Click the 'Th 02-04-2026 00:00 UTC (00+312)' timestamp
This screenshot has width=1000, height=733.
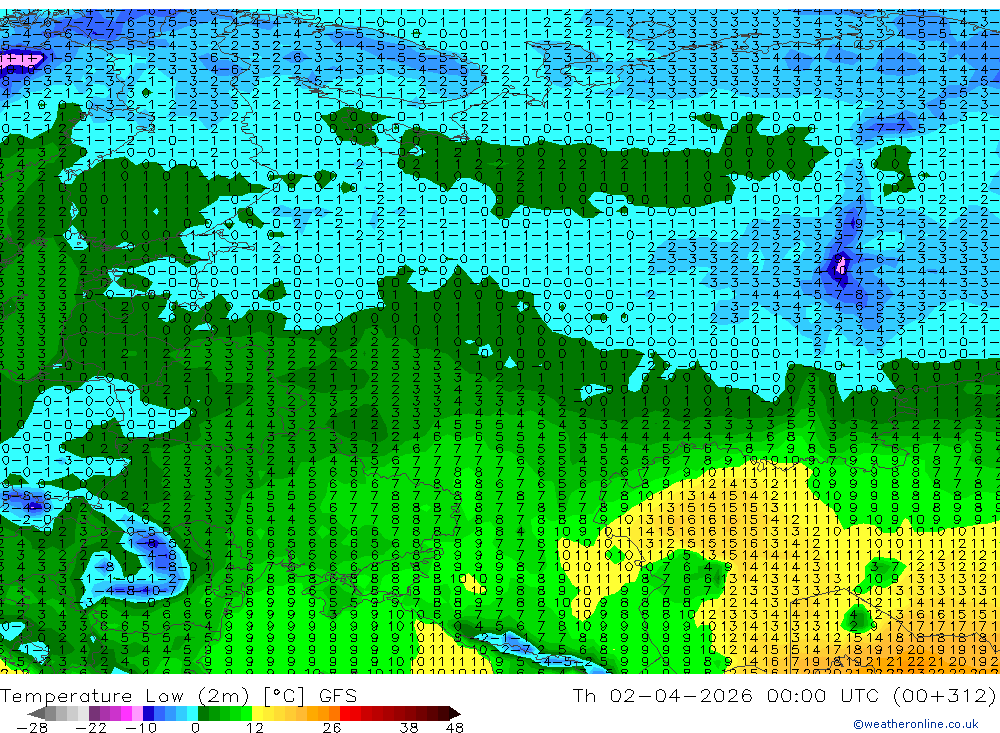click(x=785, y=695)
